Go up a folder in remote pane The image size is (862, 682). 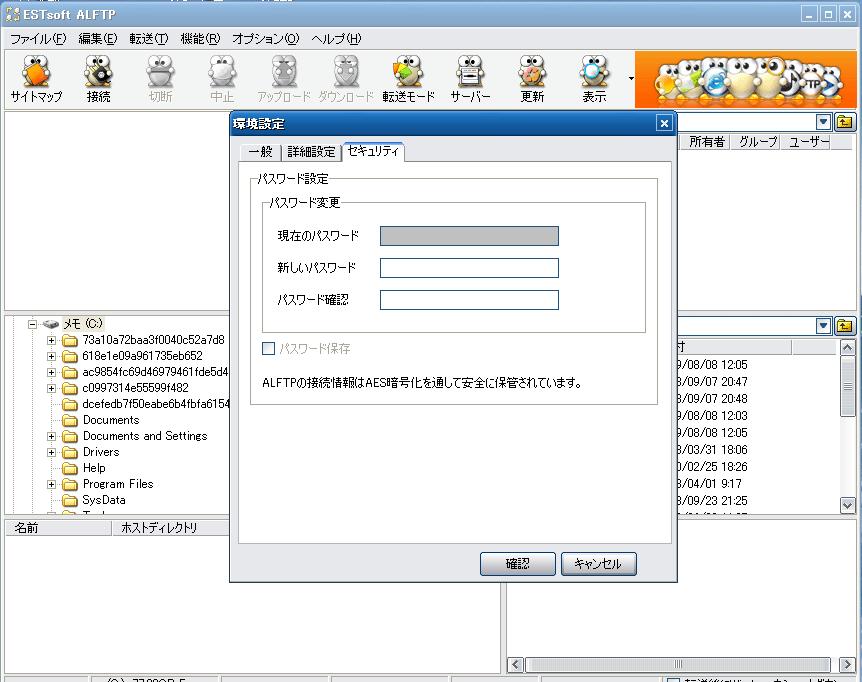coord(844,122)
